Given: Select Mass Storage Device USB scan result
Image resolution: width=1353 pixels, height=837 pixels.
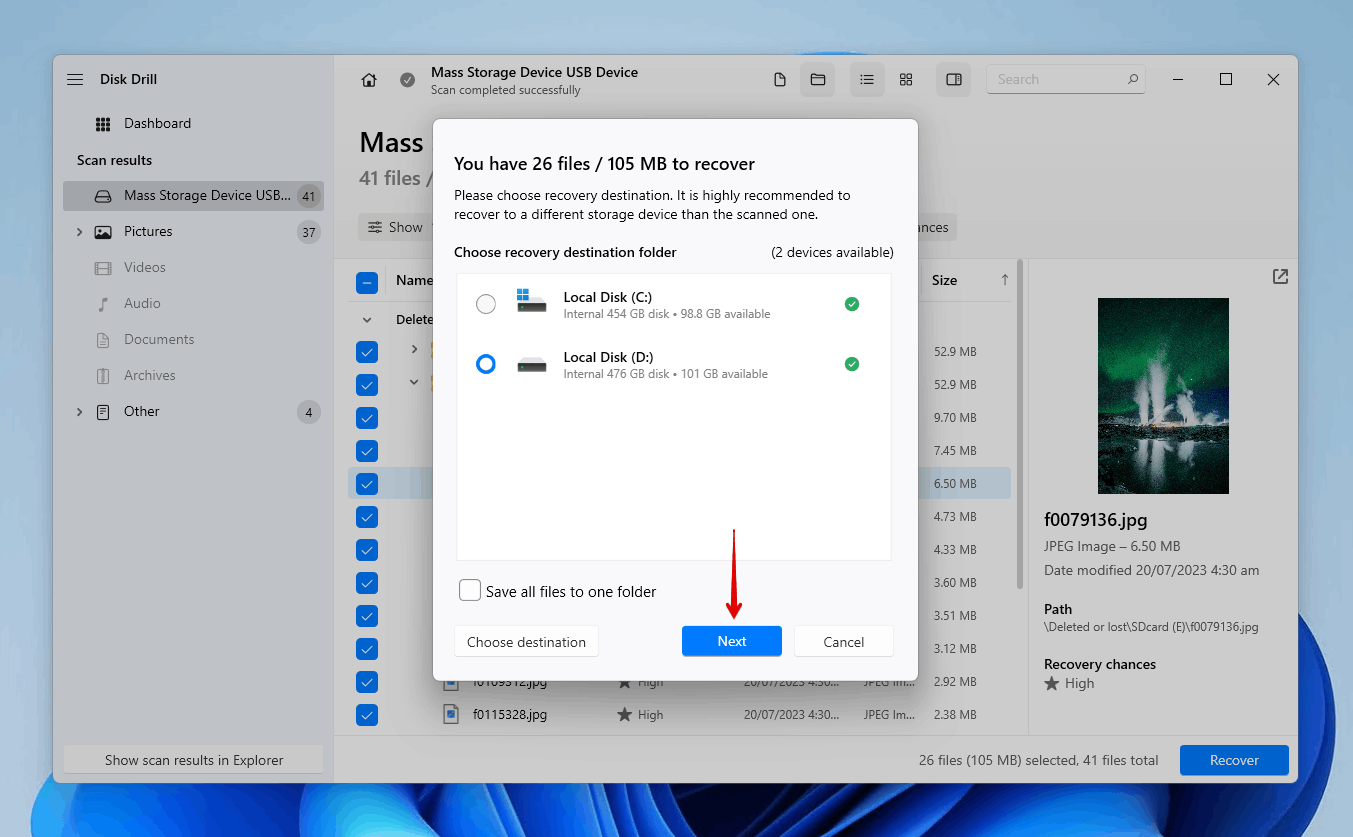Looking at the screenshot, I should (193, 196).
